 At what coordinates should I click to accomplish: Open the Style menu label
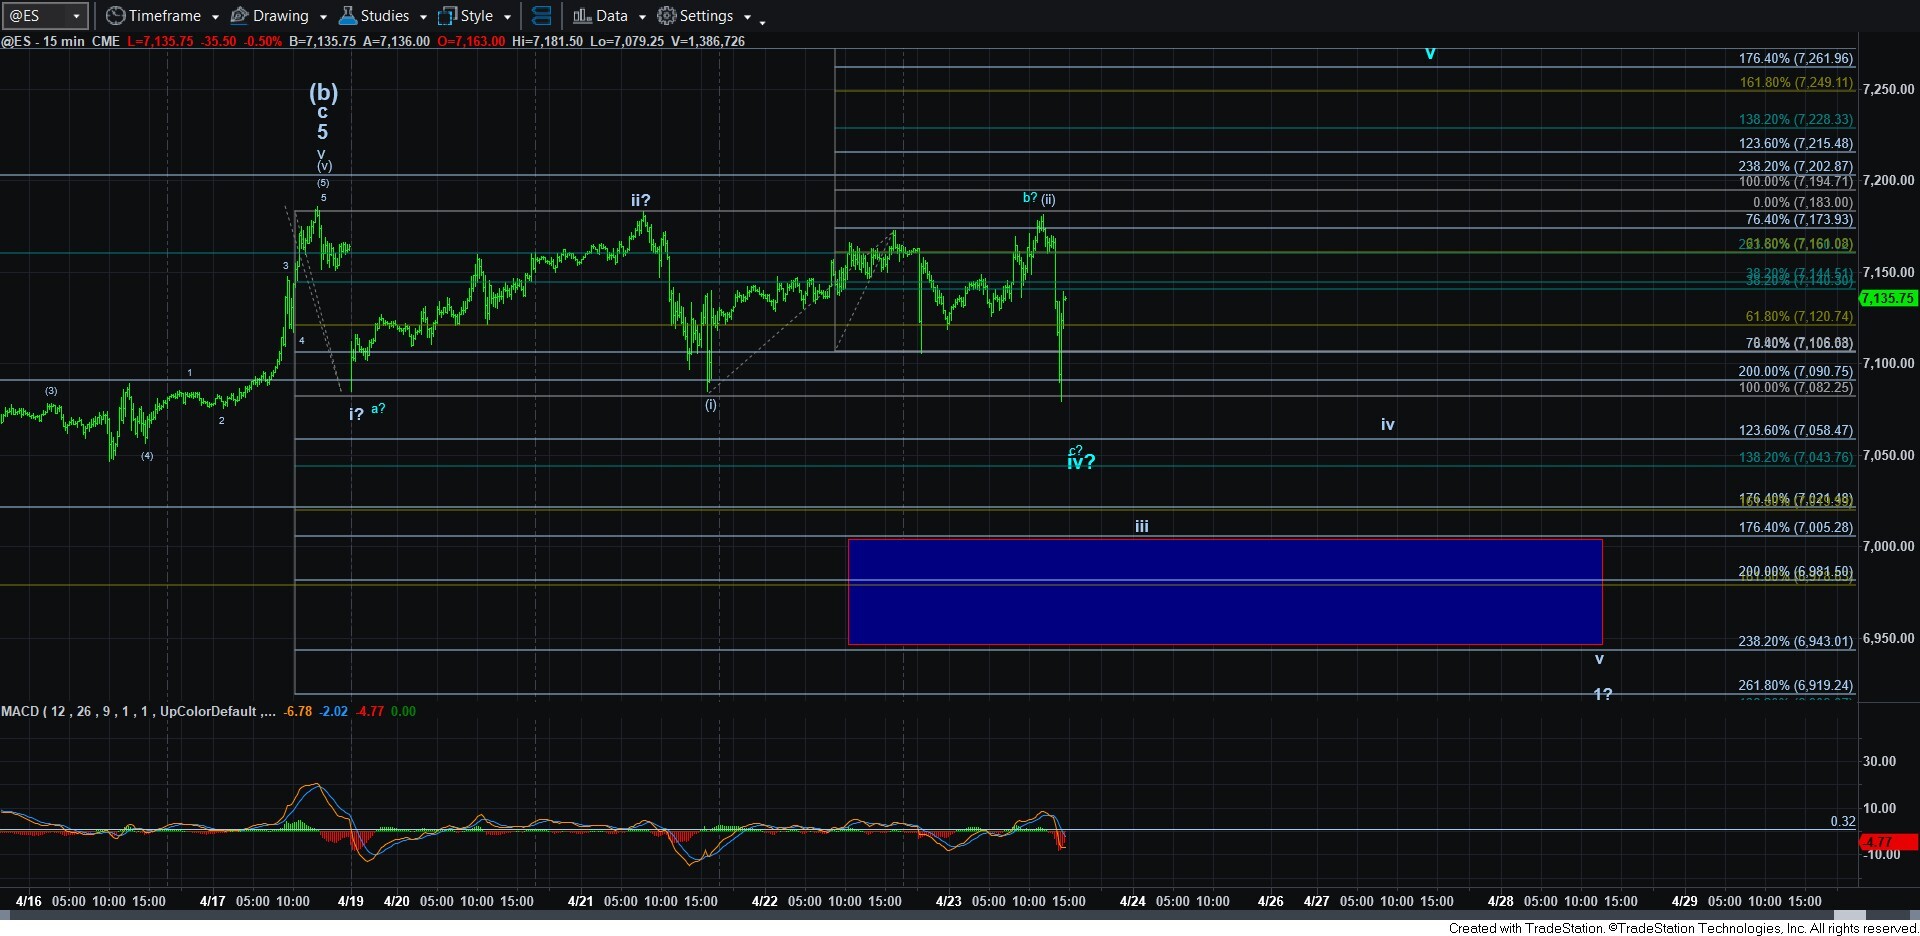point(476,16)
